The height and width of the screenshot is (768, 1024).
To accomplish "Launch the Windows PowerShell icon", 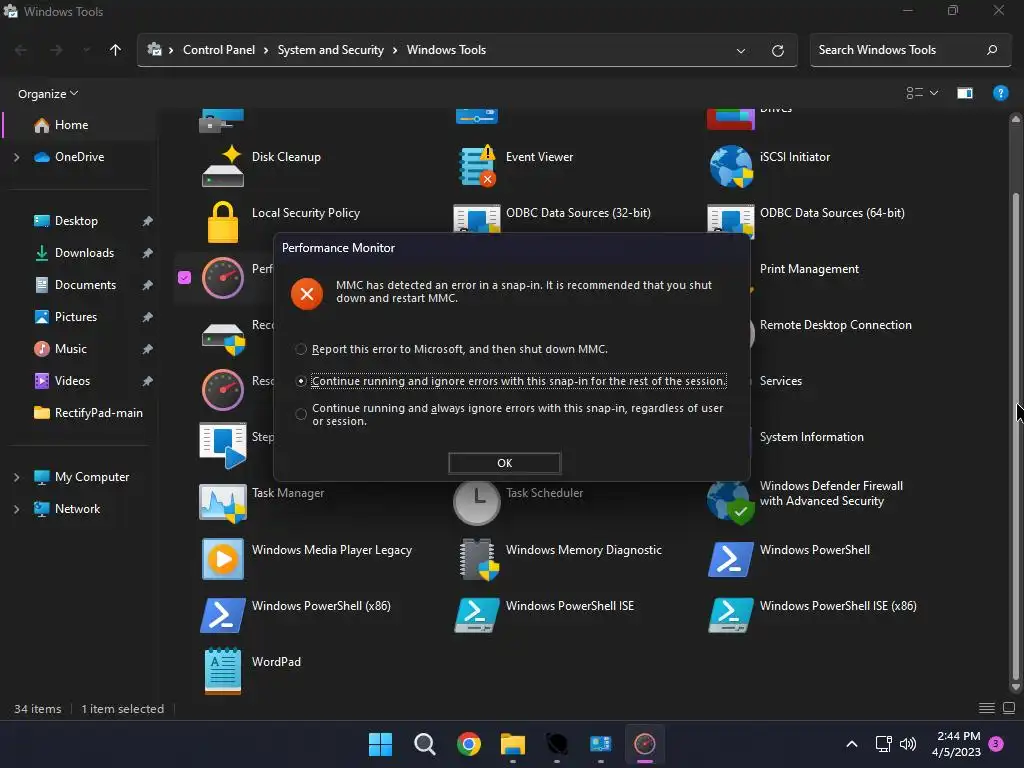I will coord(731,559).
